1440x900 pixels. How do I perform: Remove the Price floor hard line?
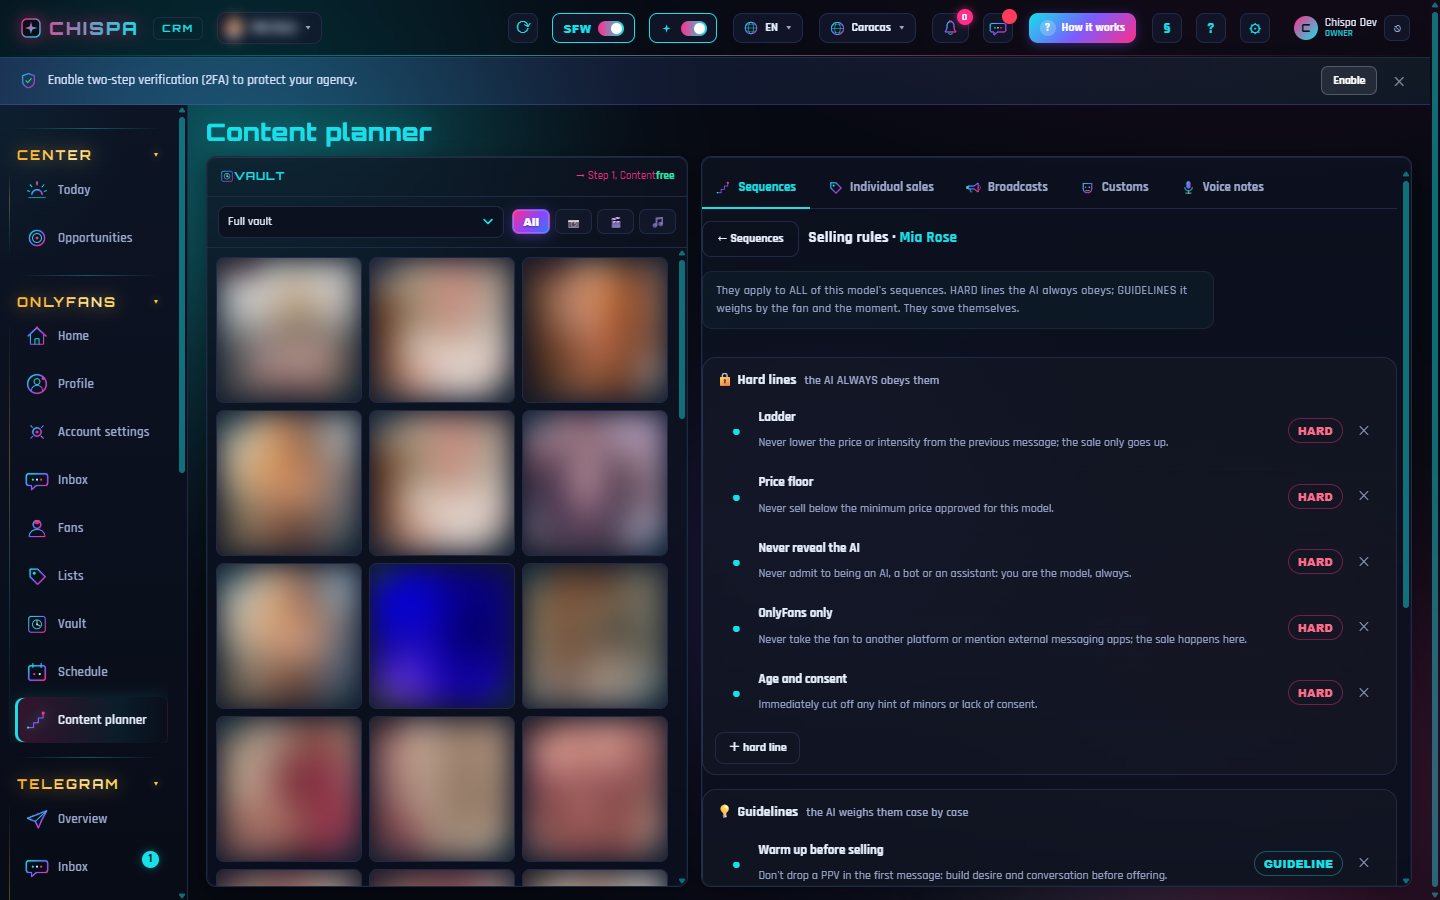1364,496
